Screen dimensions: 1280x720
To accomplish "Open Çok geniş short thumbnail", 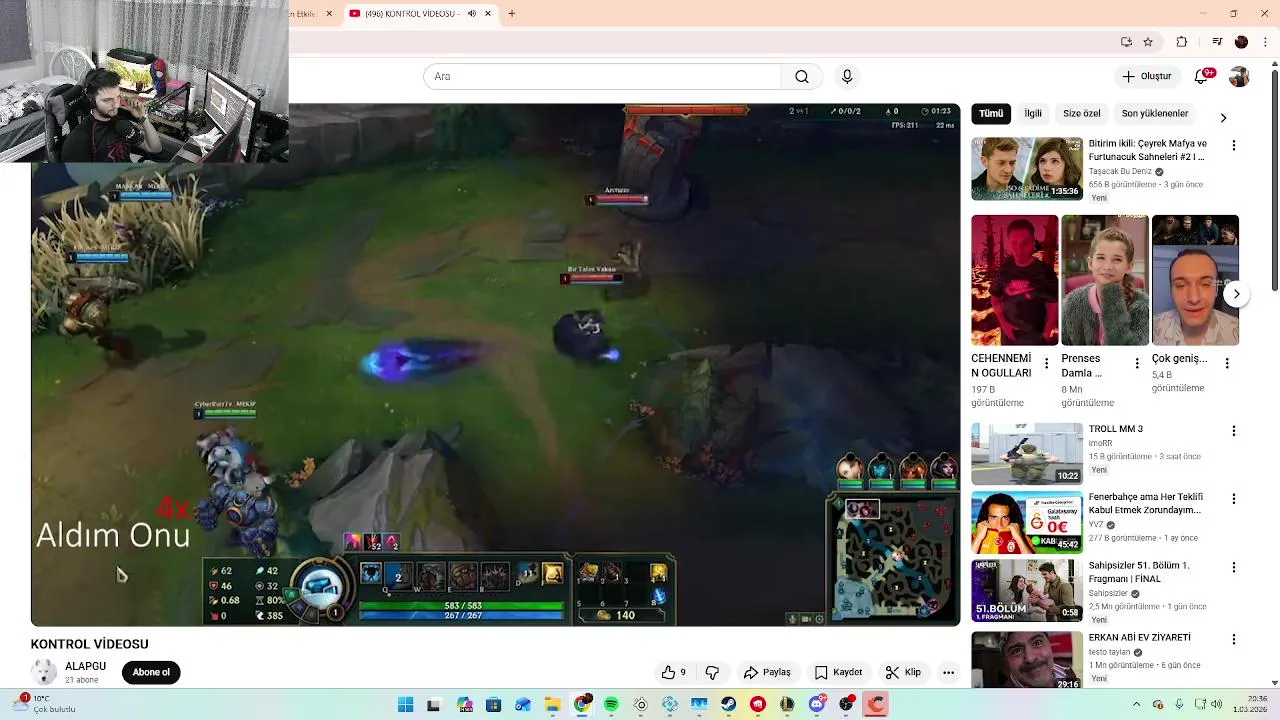I will [1195, 280].
